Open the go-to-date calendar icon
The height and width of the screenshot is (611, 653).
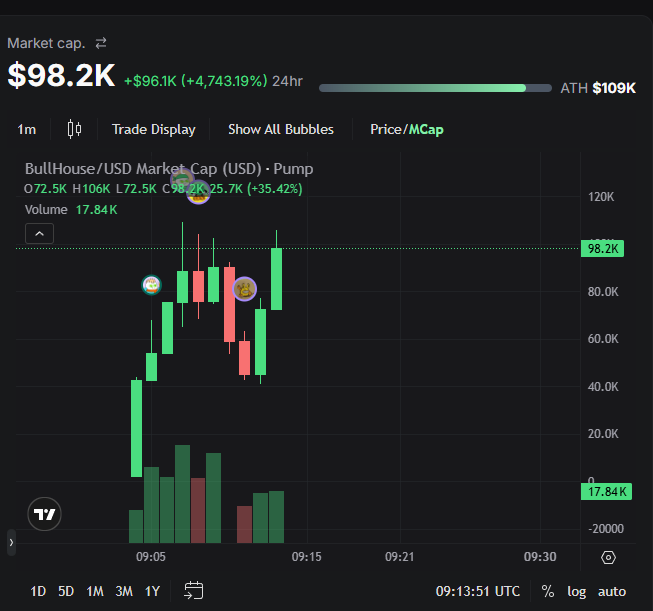click(x=194, y=591)
